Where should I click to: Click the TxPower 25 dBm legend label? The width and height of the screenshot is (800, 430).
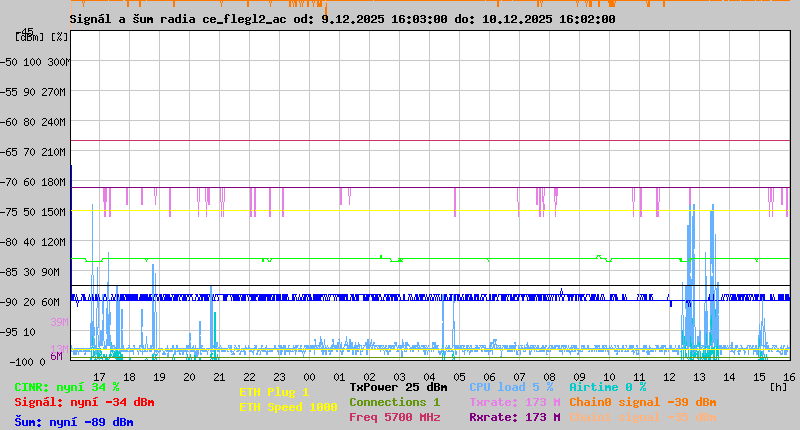pos(398,387)
